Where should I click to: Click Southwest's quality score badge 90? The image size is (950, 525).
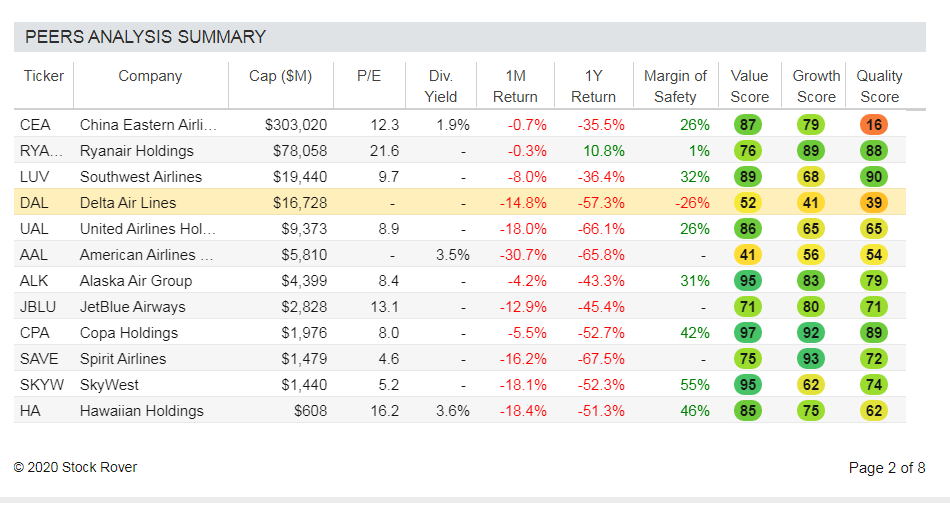pos(874,177)
